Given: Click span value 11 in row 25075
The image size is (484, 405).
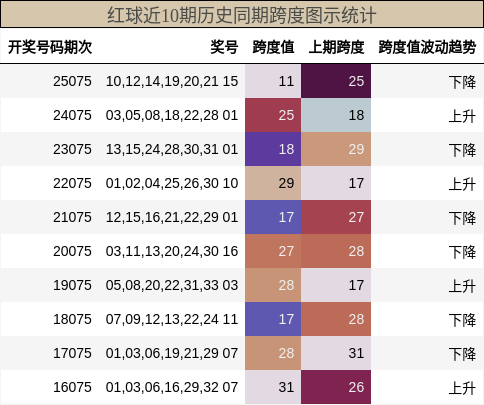Looking at the screenshot, I should coord(273,81).
